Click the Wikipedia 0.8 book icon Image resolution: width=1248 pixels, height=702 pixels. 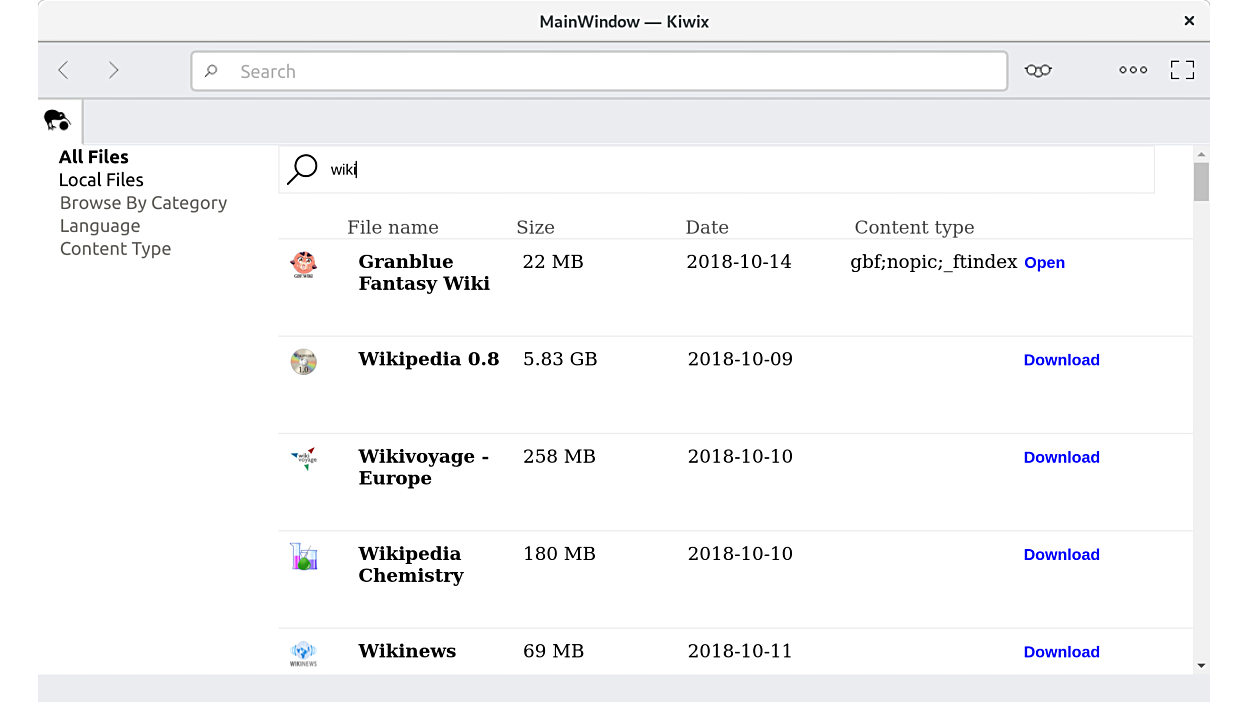click(x=303, y=362)
